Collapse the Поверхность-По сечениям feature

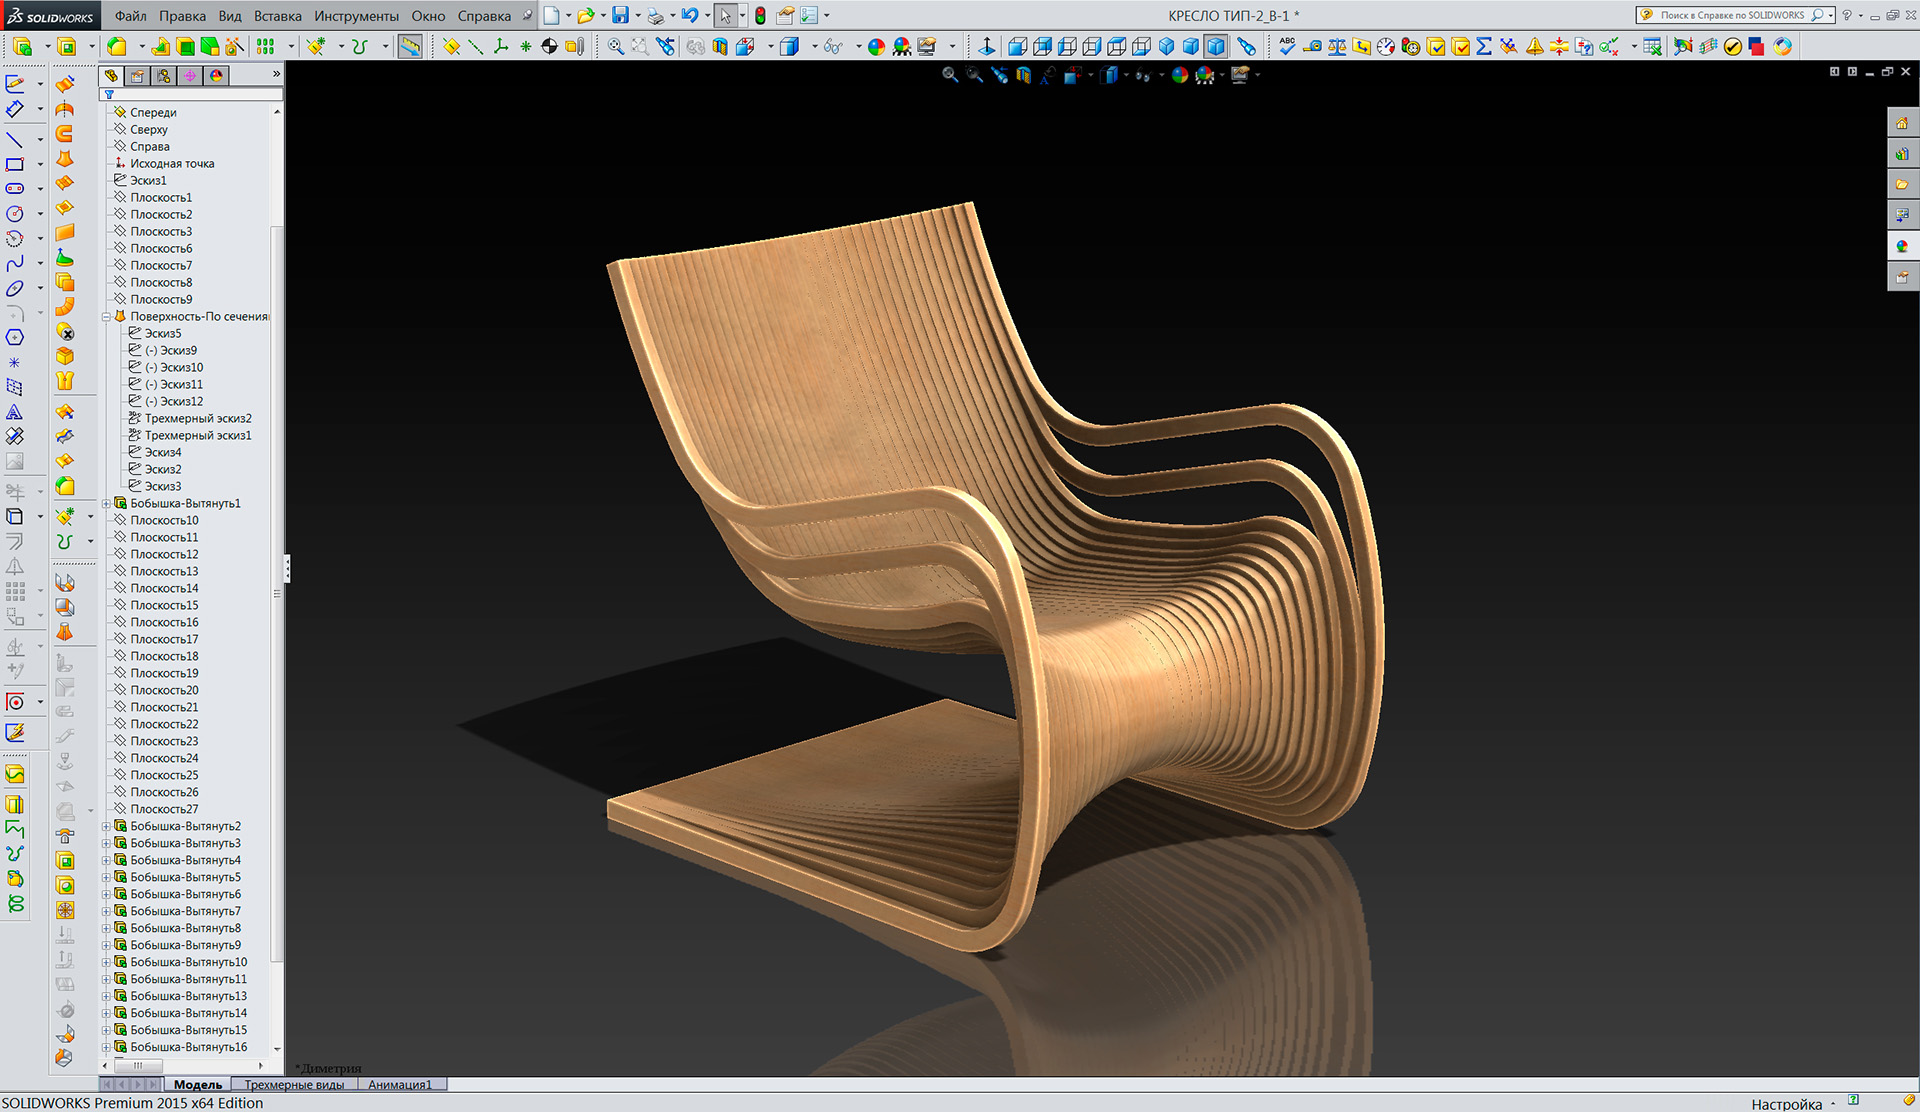[106, 317]
